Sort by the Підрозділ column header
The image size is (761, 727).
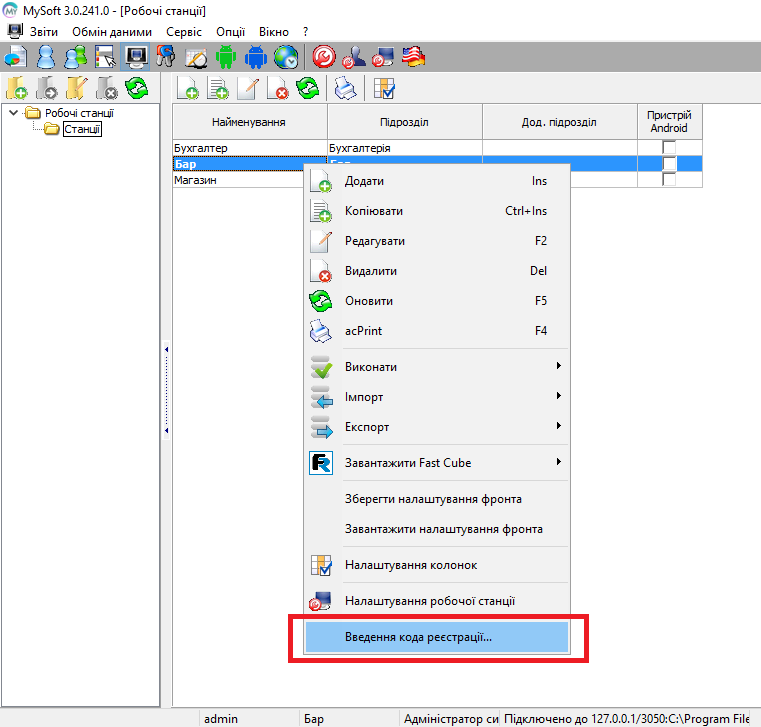pyautogui.click(x=405, y=122)
